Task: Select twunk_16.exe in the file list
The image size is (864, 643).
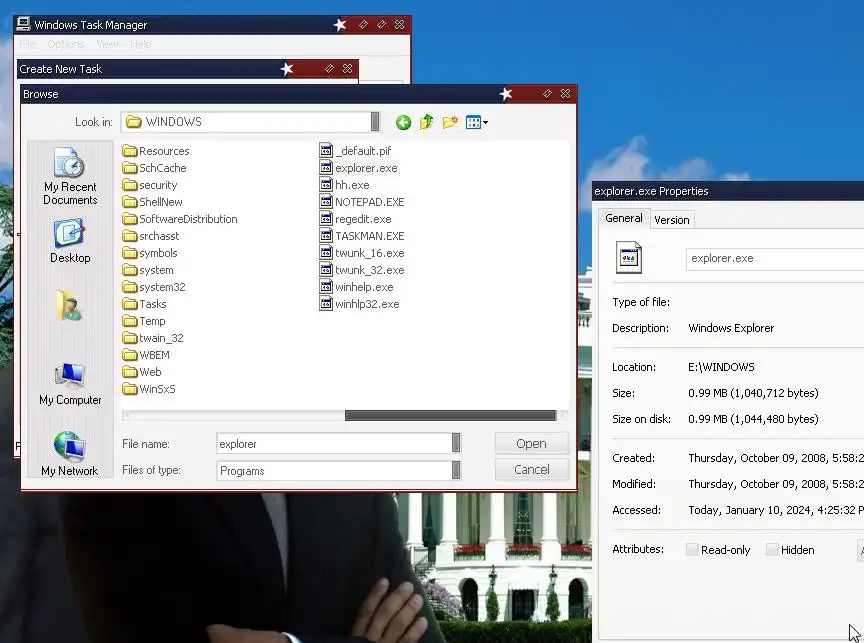Action: 362,253
